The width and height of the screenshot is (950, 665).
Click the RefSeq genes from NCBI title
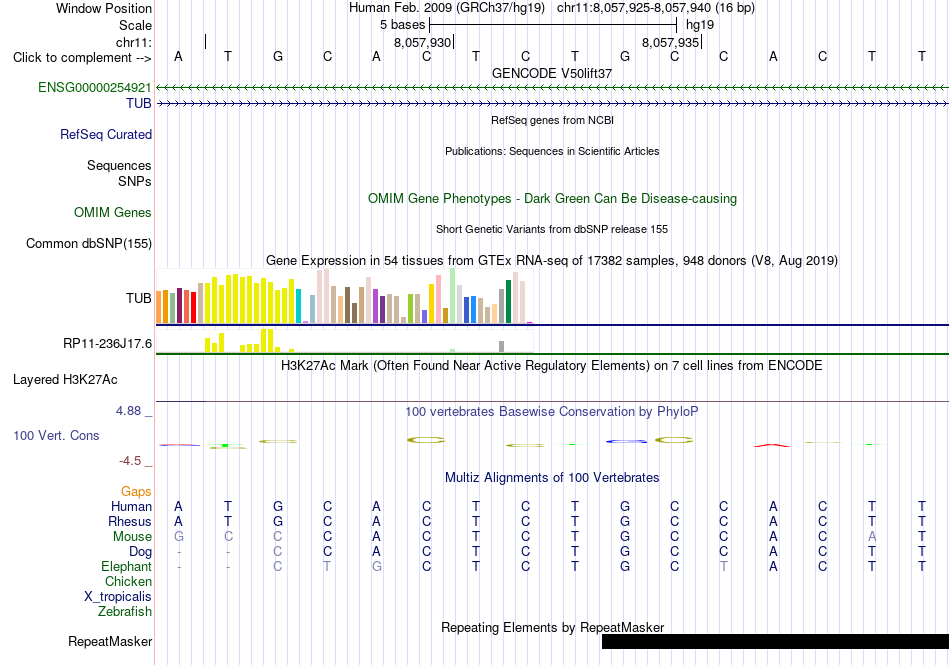[553, 121]
